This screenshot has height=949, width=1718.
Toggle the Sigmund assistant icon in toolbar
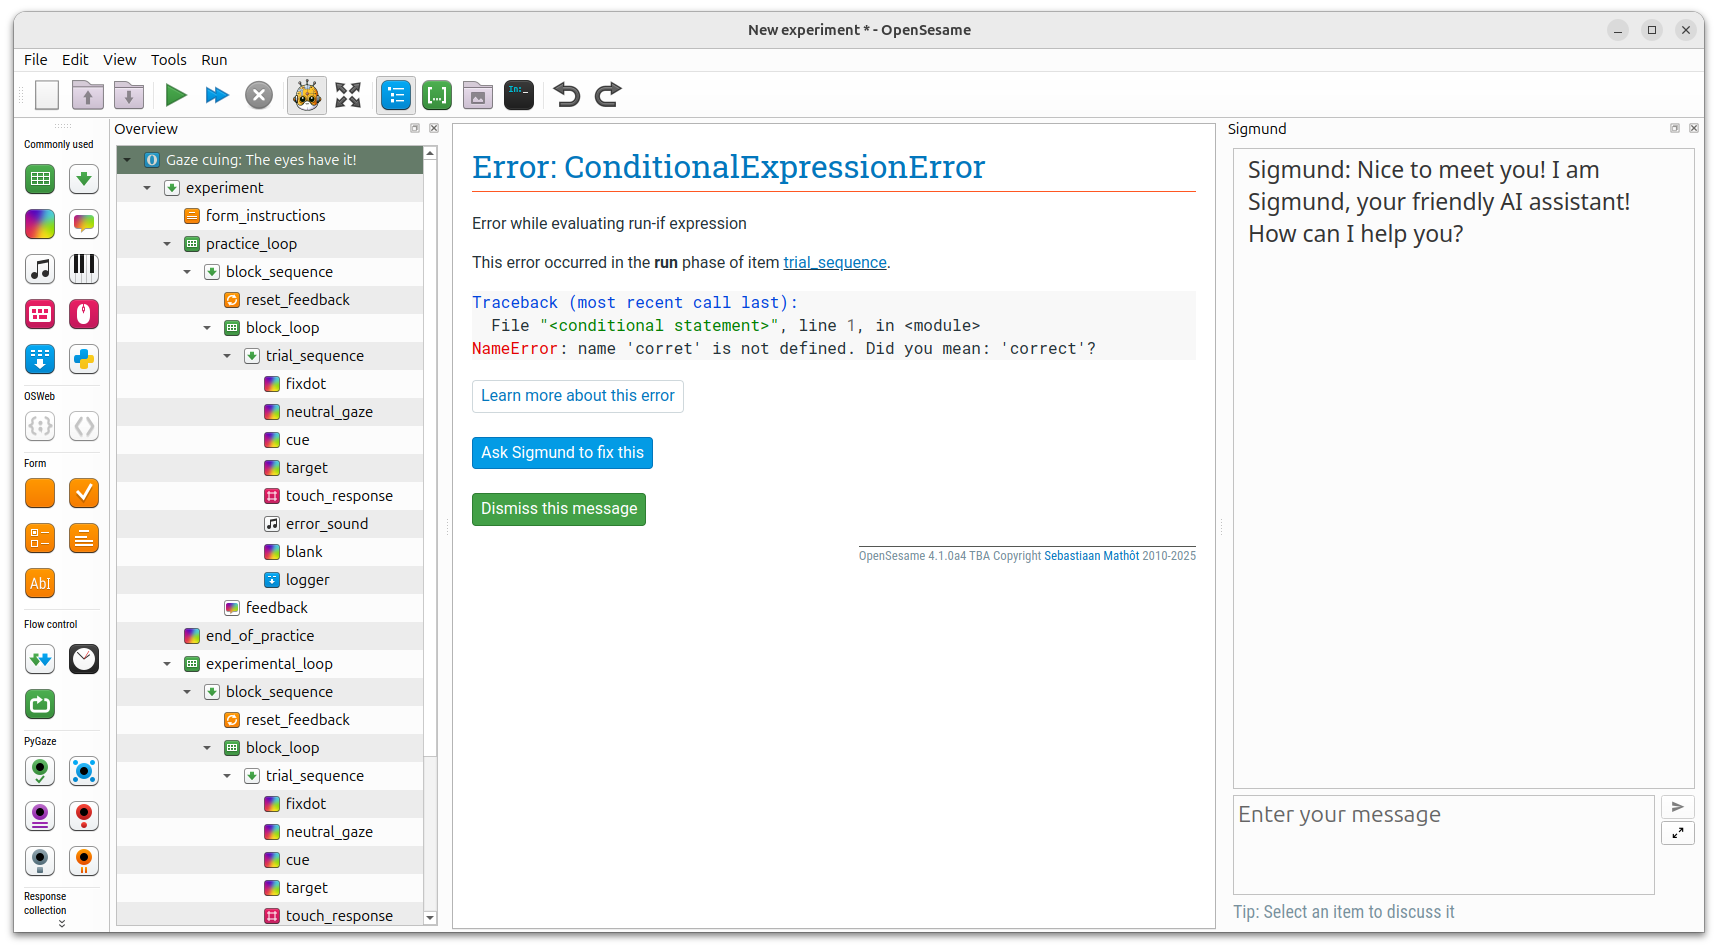tap(307, 95)
